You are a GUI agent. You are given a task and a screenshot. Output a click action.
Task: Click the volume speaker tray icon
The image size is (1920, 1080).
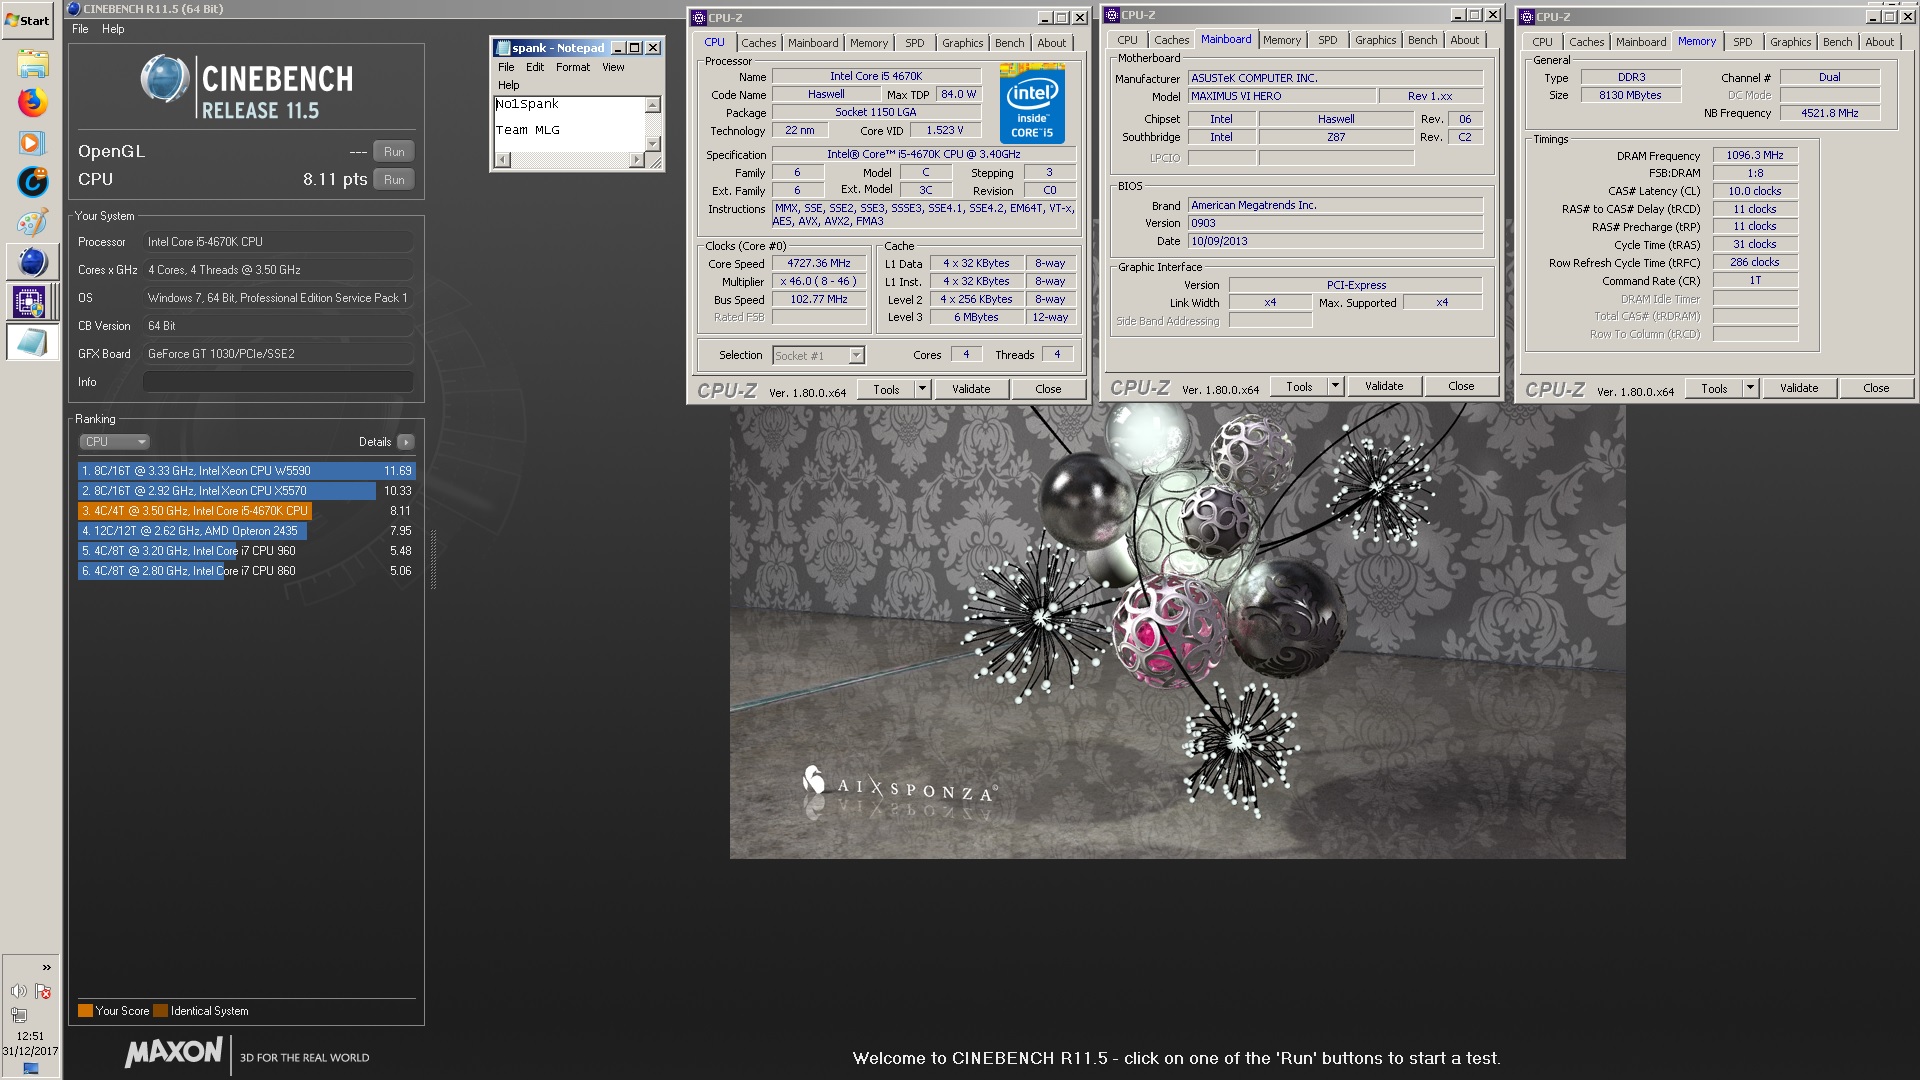18,991
